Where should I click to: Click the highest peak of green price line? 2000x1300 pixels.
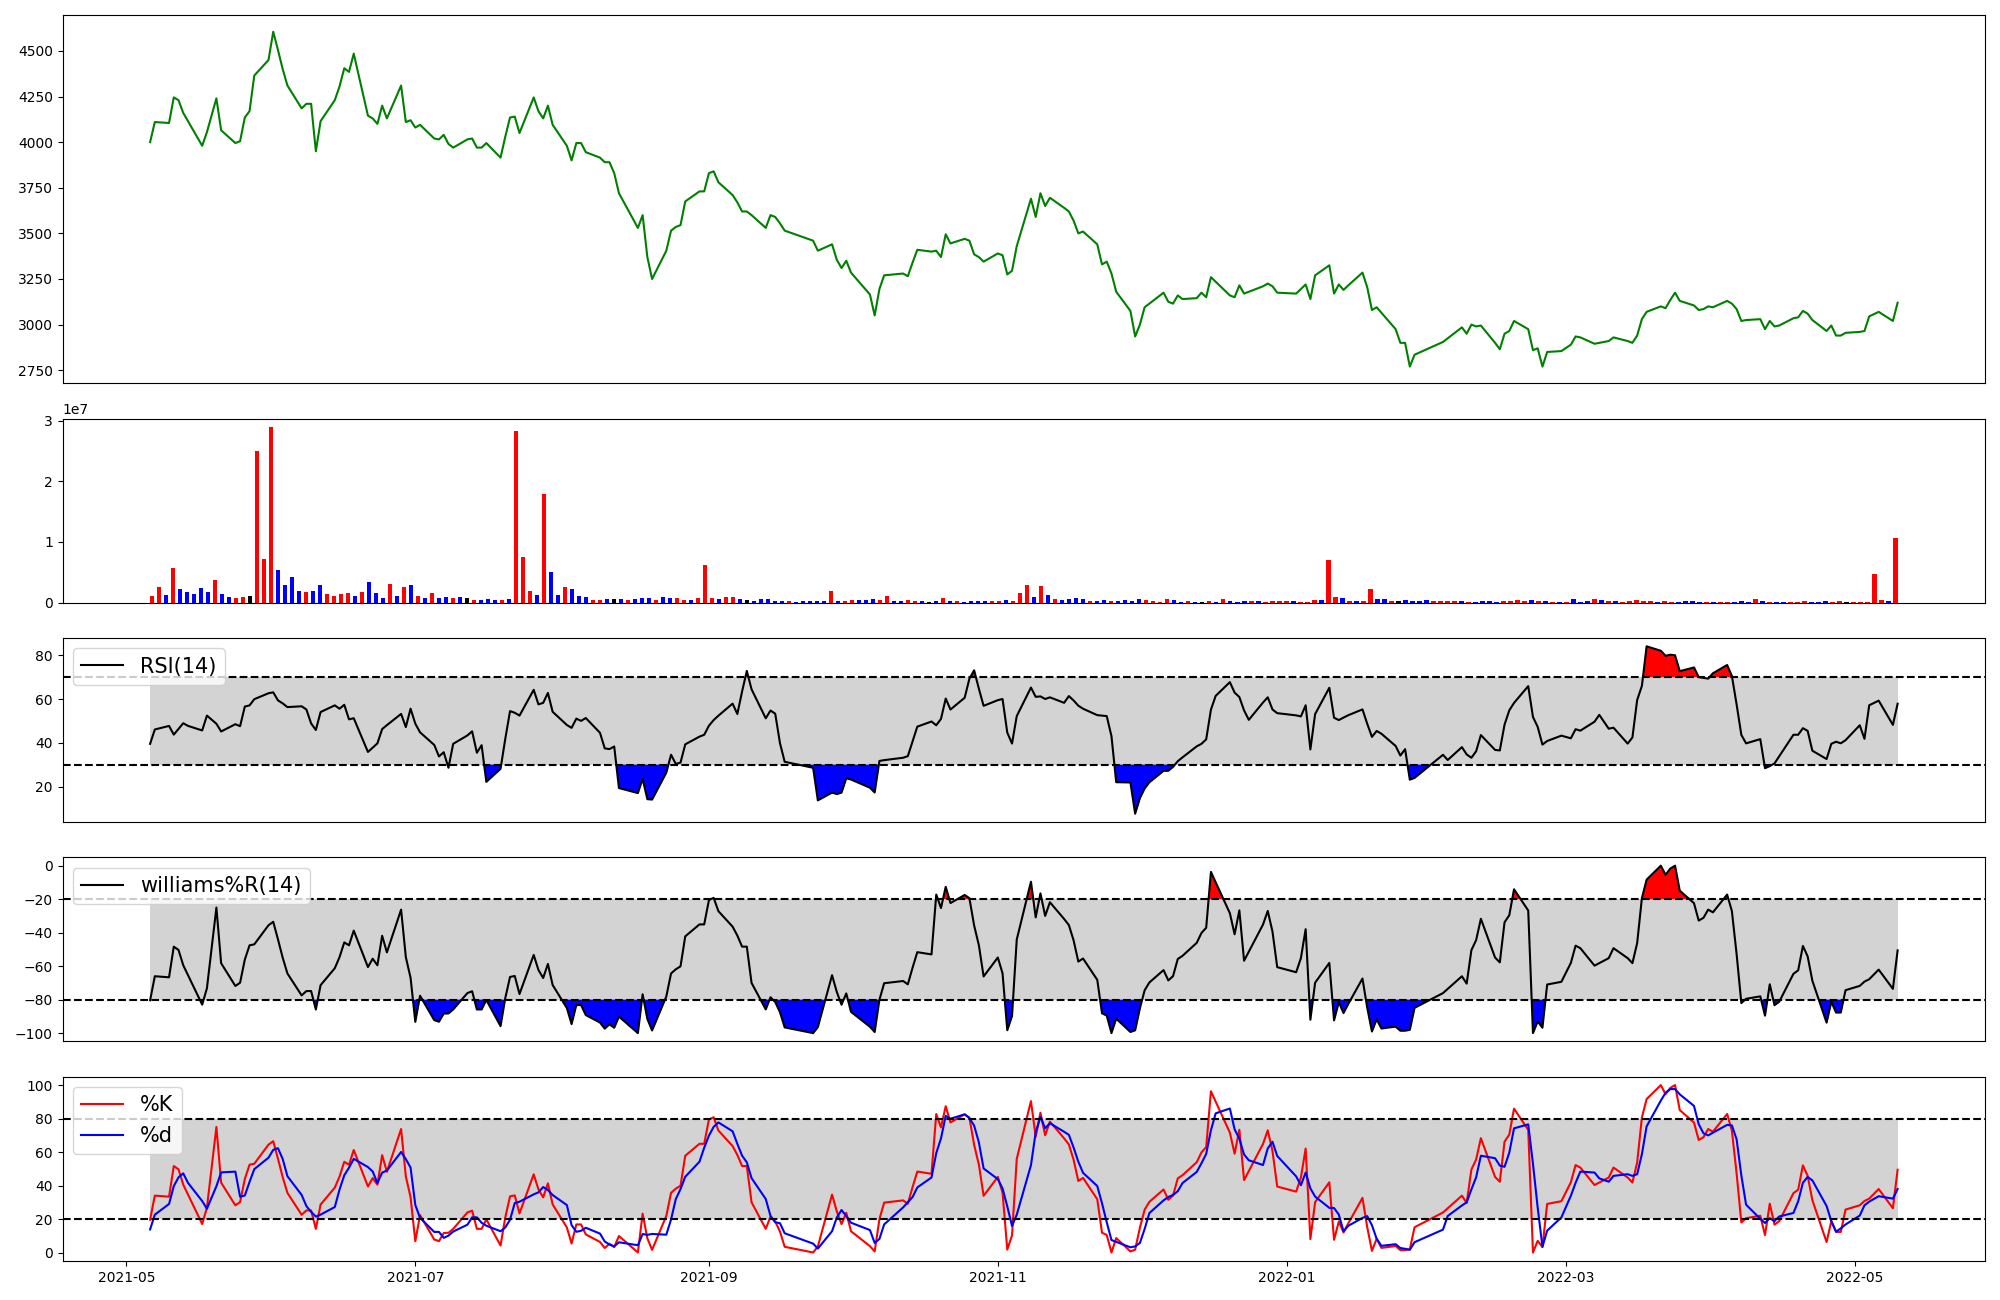tap(273, 33)
